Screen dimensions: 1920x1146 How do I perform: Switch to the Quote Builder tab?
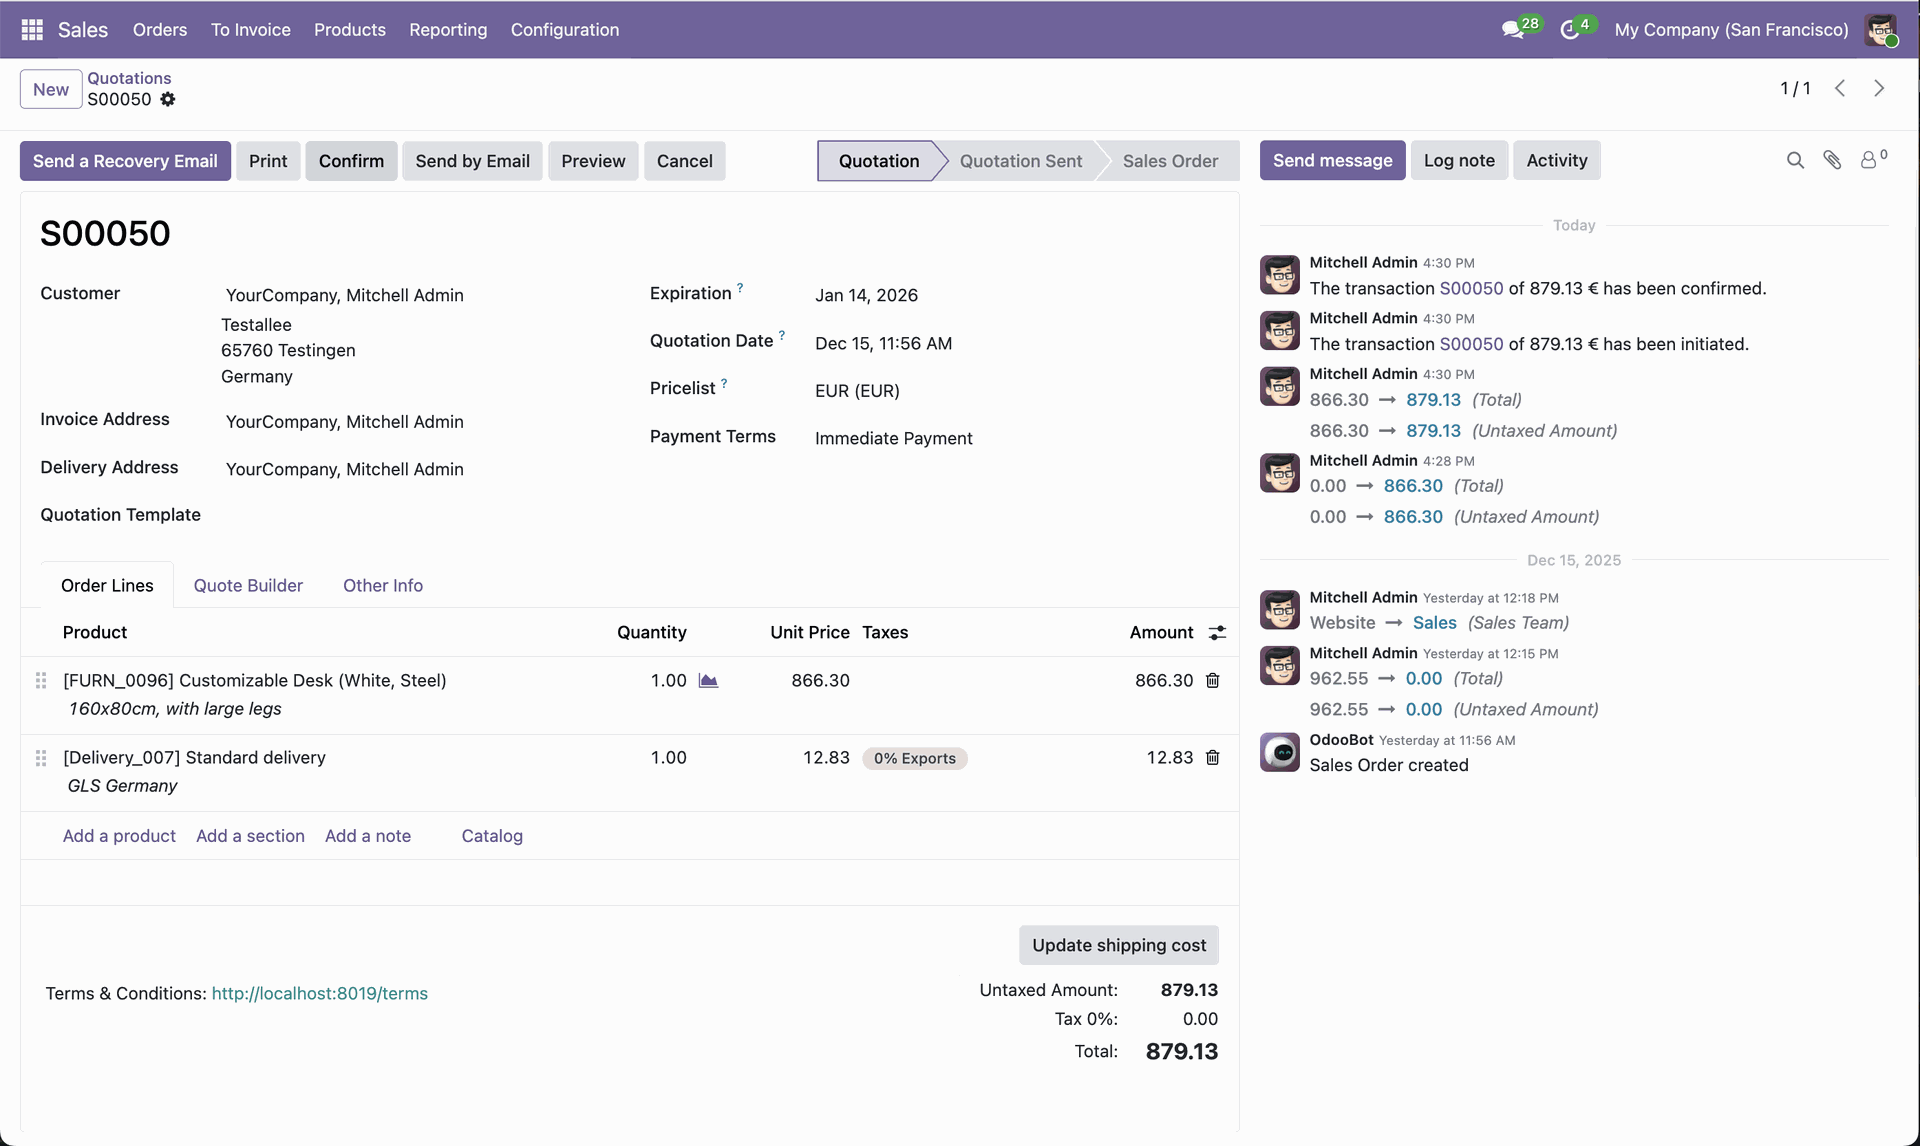point(248,586)
